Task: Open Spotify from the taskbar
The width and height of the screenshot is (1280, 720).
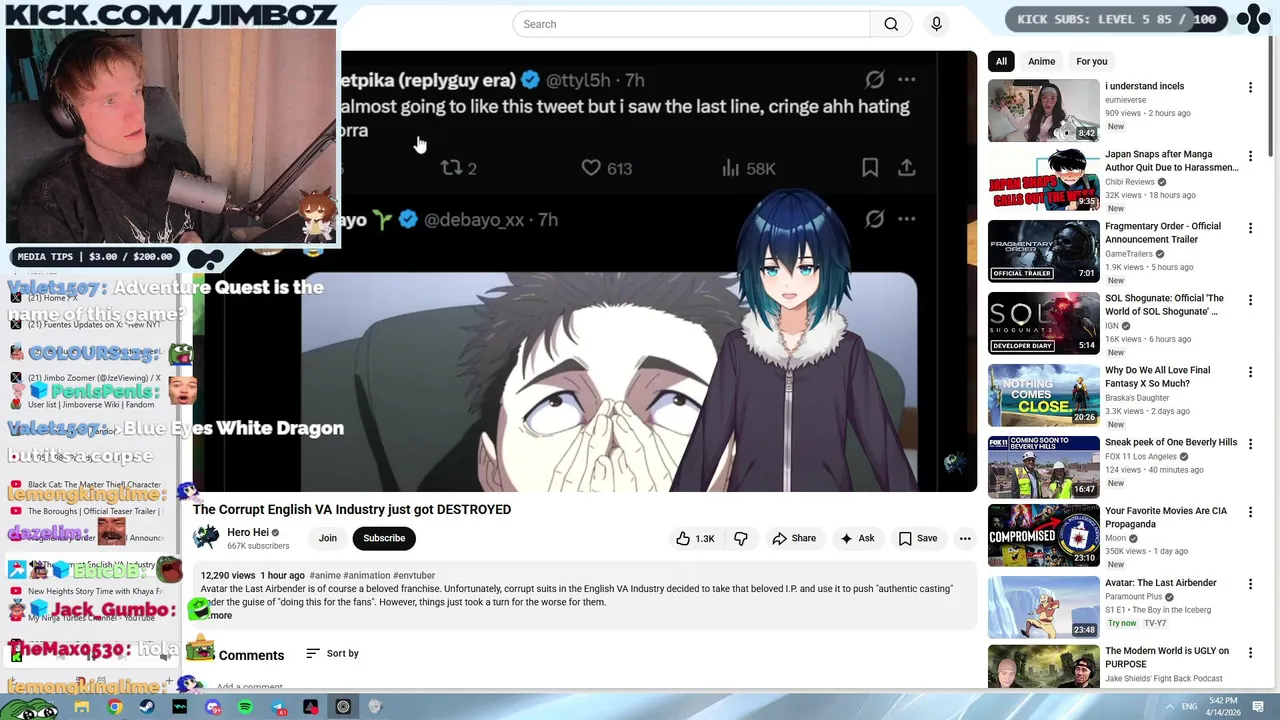Action: click(x=246, y=707)
